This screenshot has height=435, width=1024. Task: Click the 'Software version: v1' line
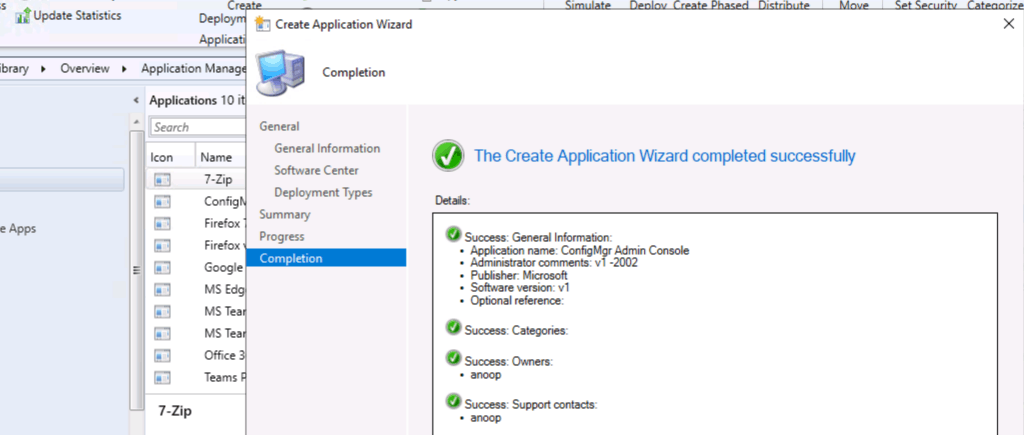[520, 288]
